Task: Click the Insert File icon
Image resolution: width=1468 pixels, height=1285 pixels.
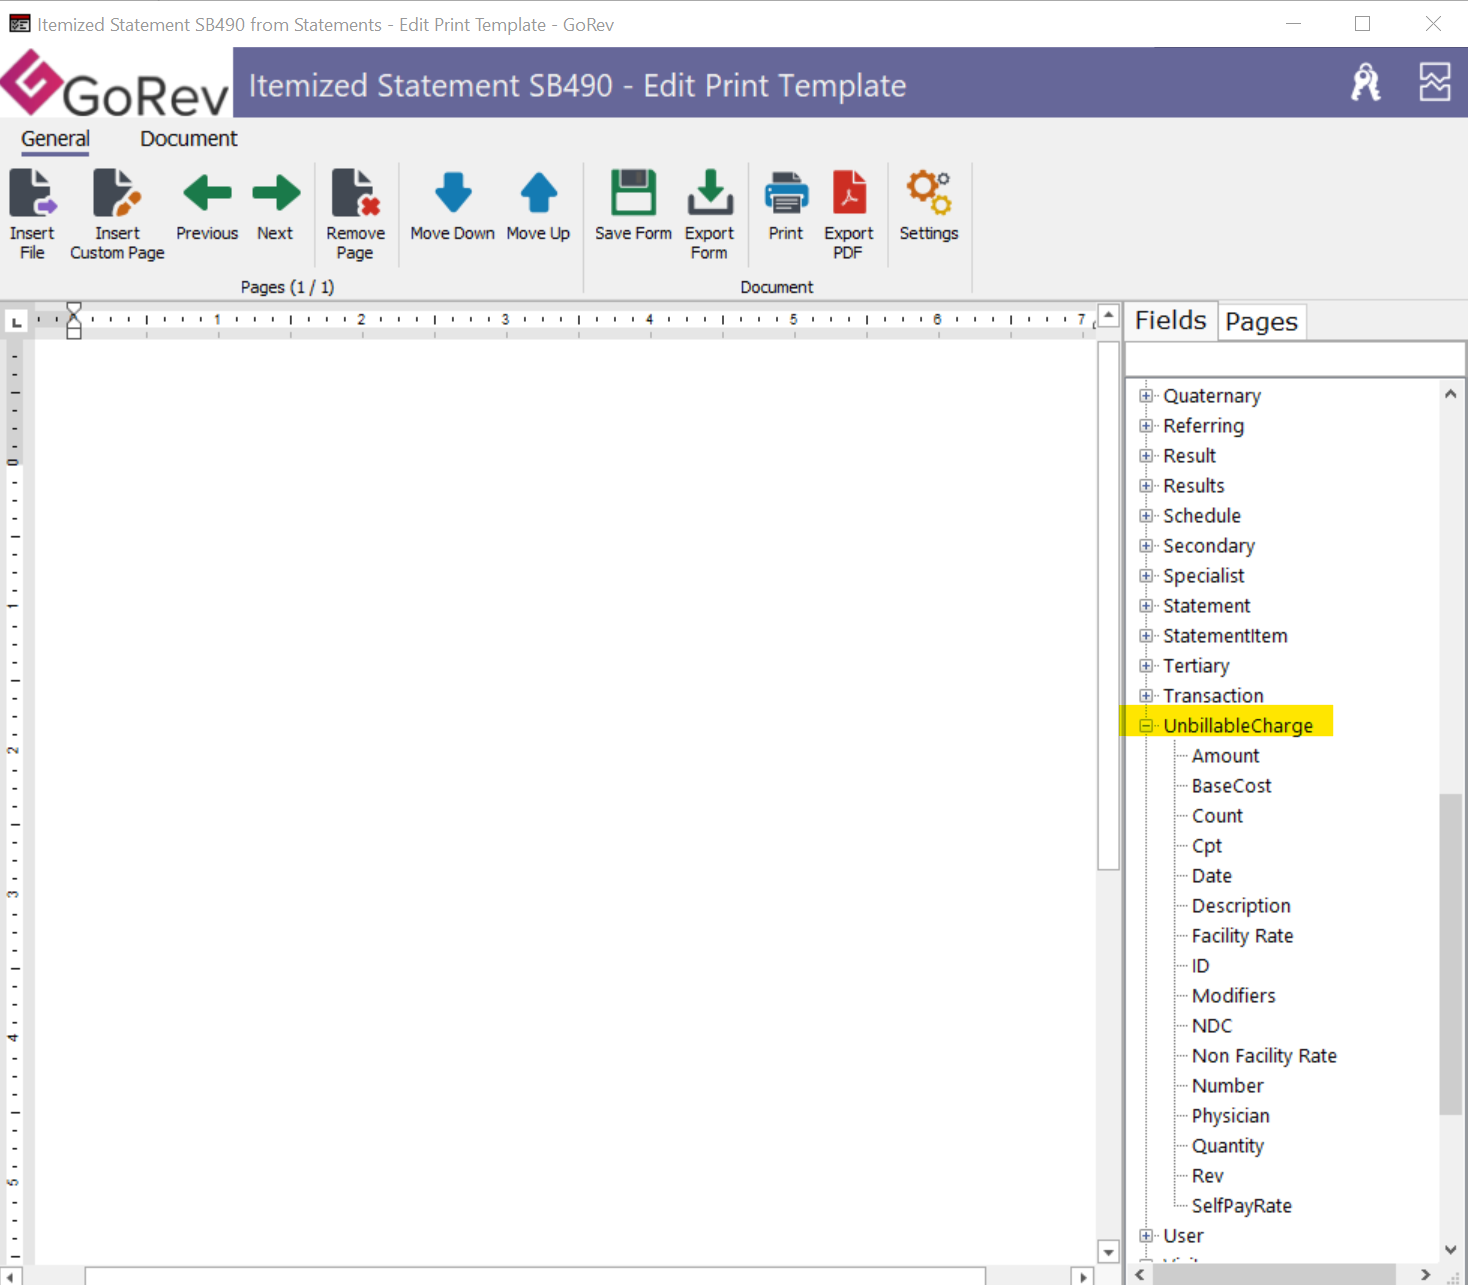Action: (x=32, y=193)
